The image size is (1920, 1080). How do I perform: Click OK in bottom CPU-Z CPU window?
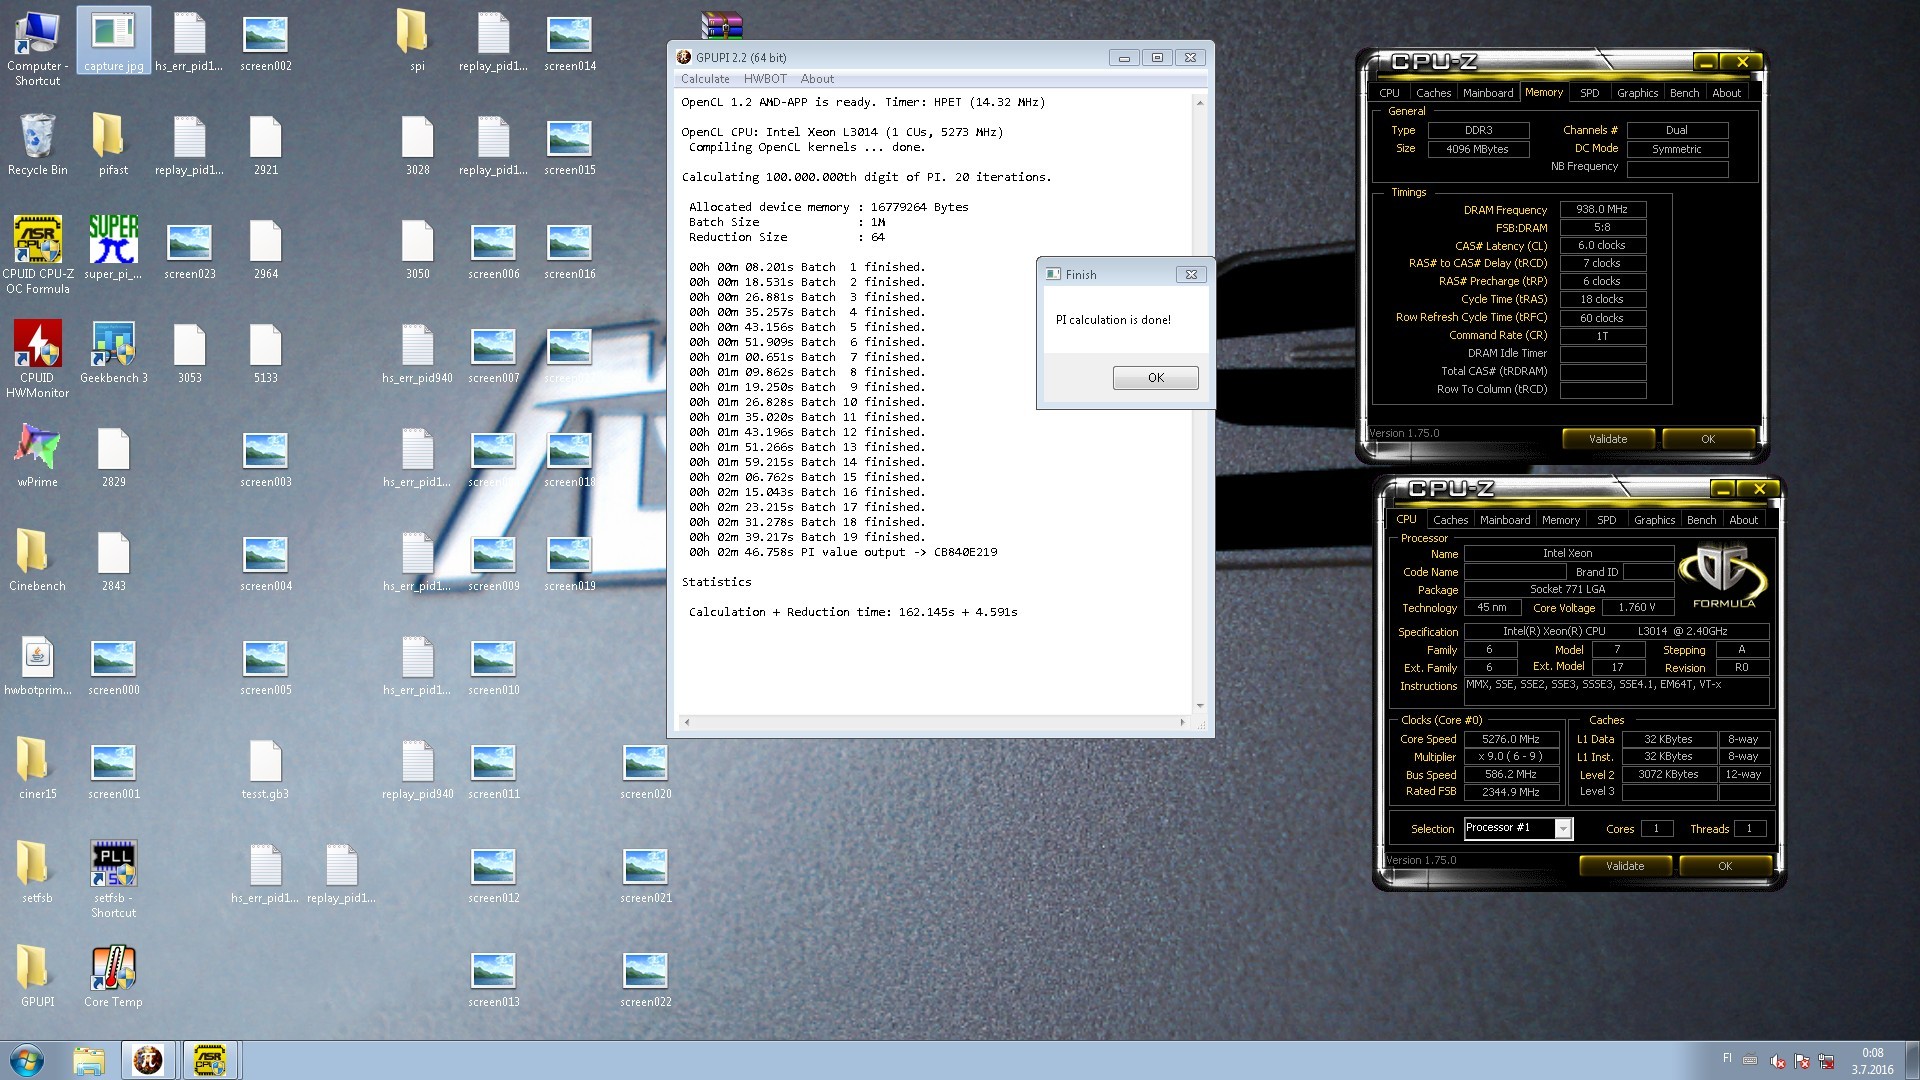tap(1725, 866)
